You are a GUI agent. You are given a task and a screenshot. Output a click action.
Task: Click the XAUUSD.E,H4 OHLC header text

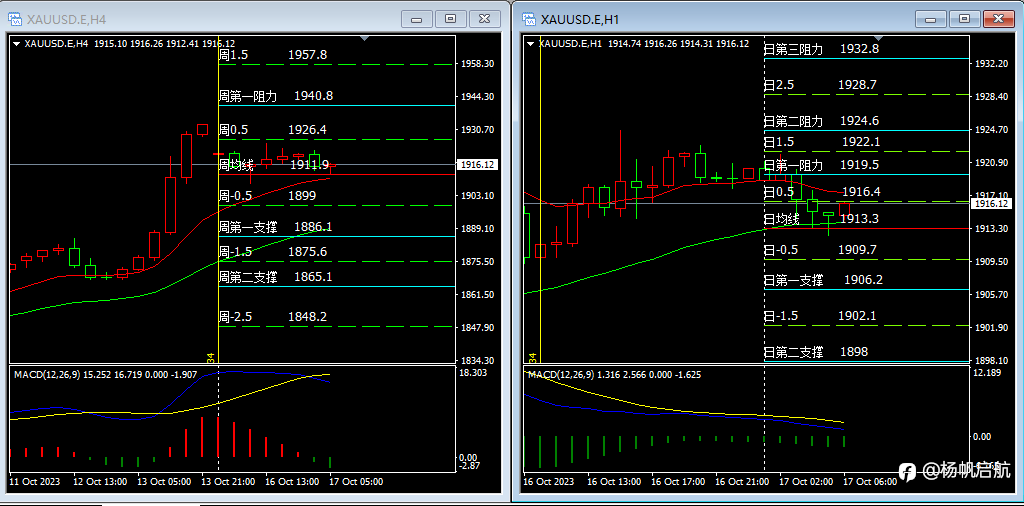[129, 44]
